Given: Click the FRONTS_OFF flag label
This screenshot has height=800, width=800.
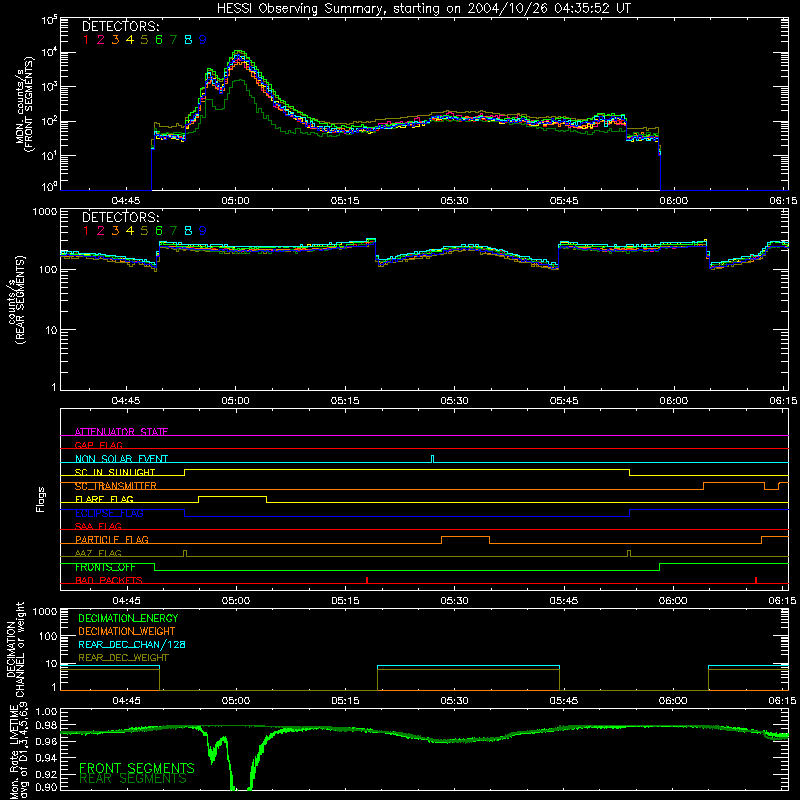Looking at the screenshot, I should tap(105, 567).
